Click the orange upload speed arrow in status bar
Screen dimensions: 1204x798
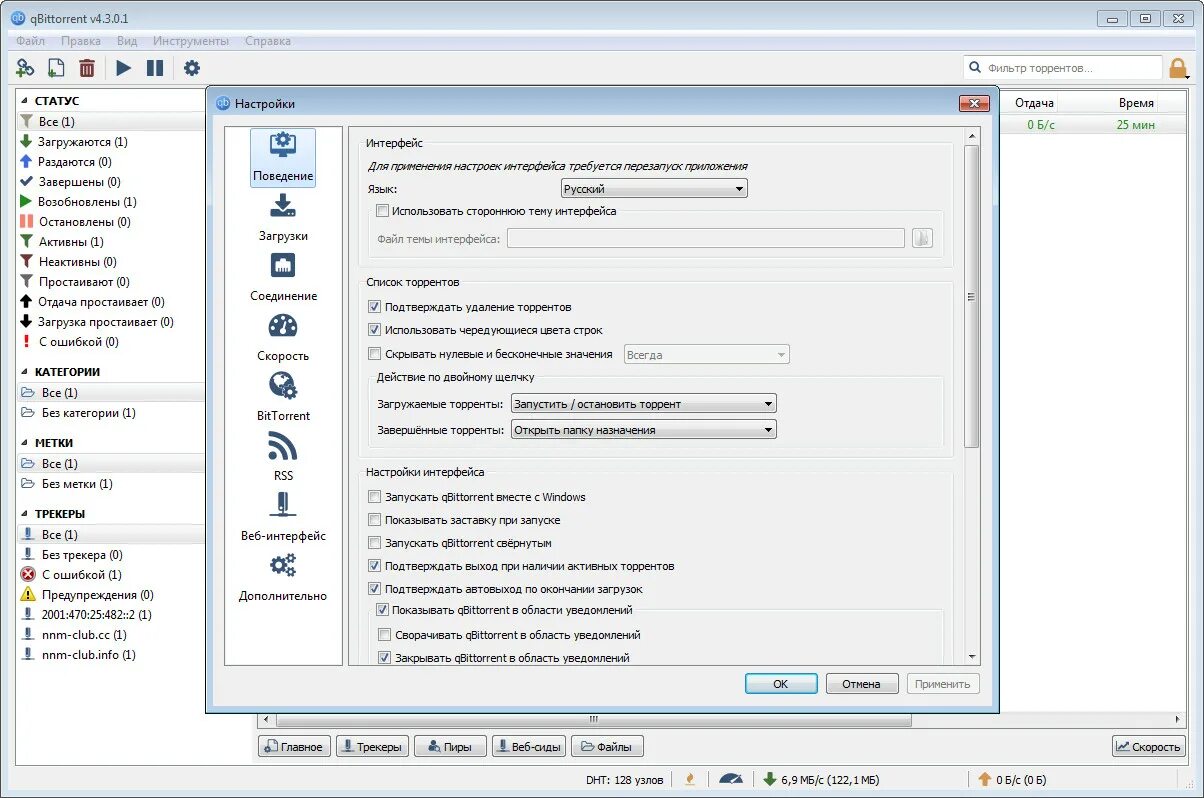coord(984,779)
